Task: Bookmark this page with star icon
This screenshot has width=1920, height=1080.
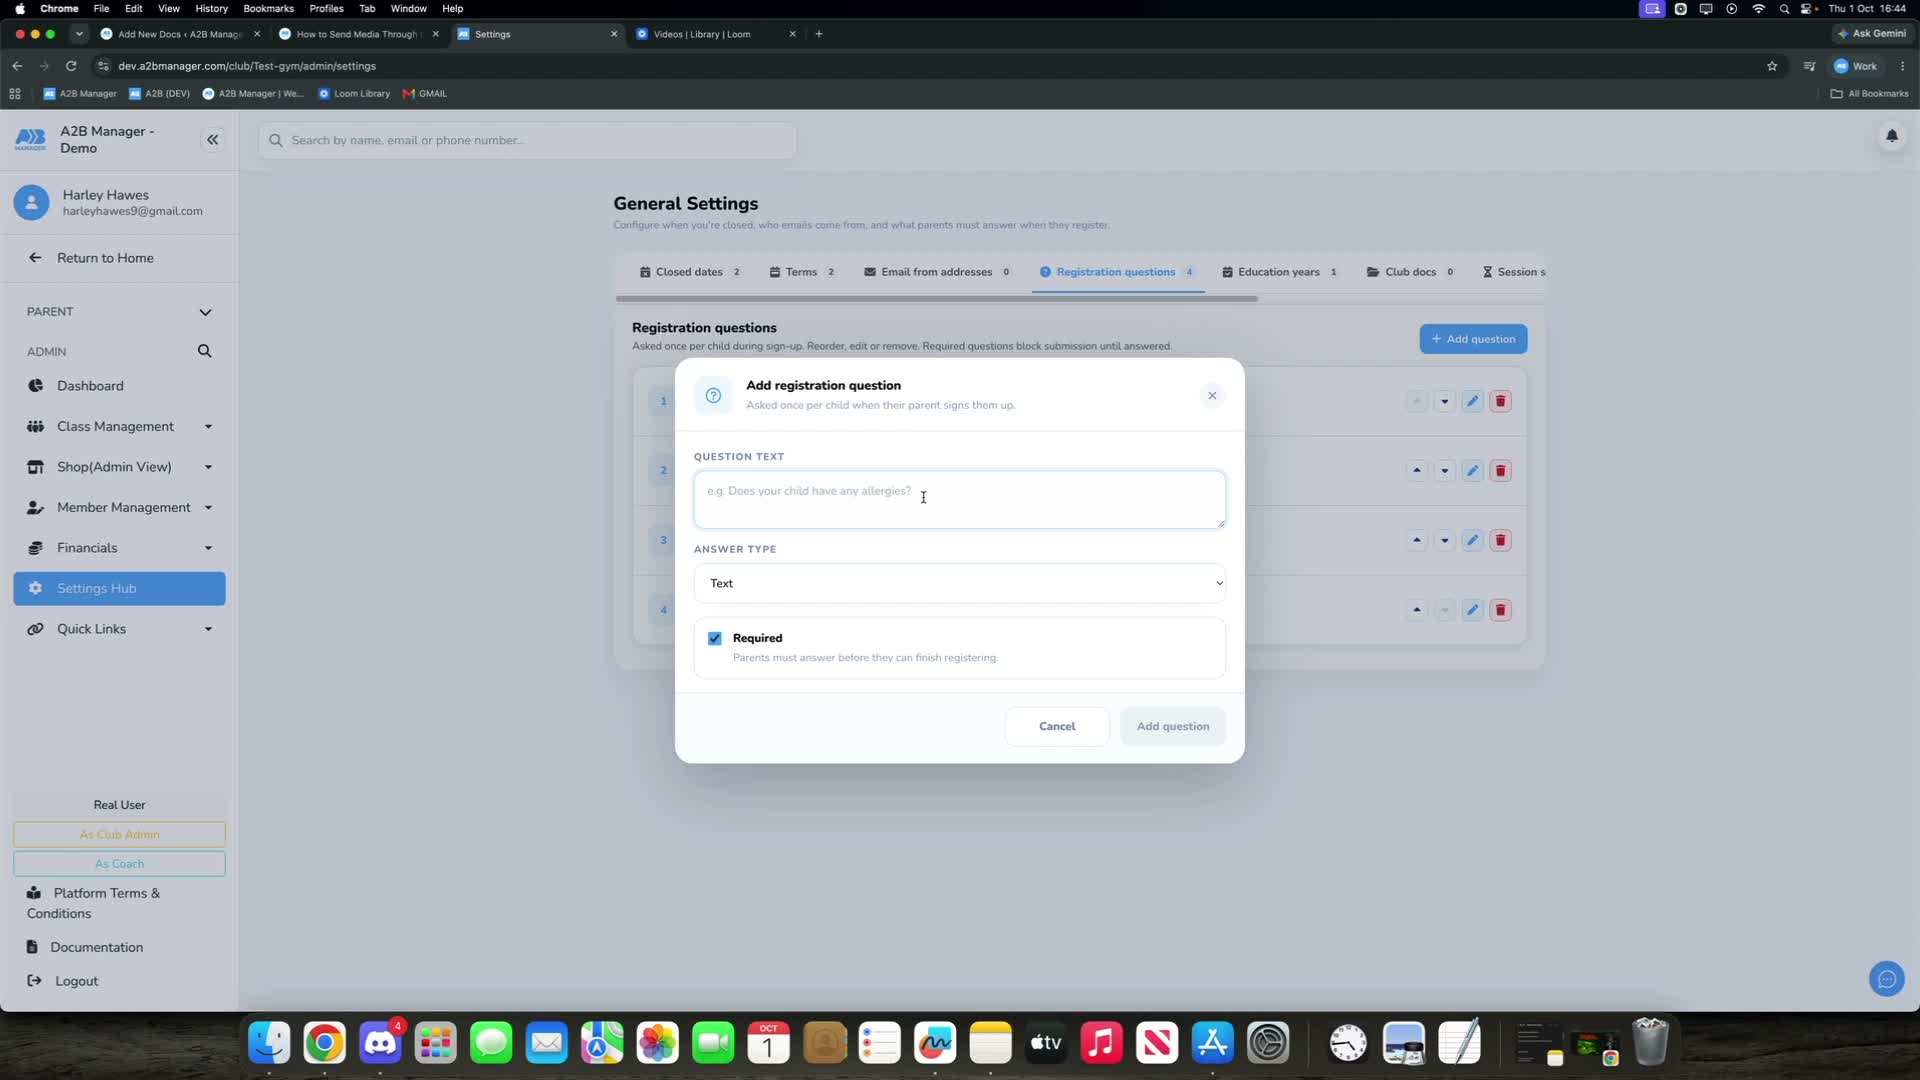Action: [x=1772, y=66]
